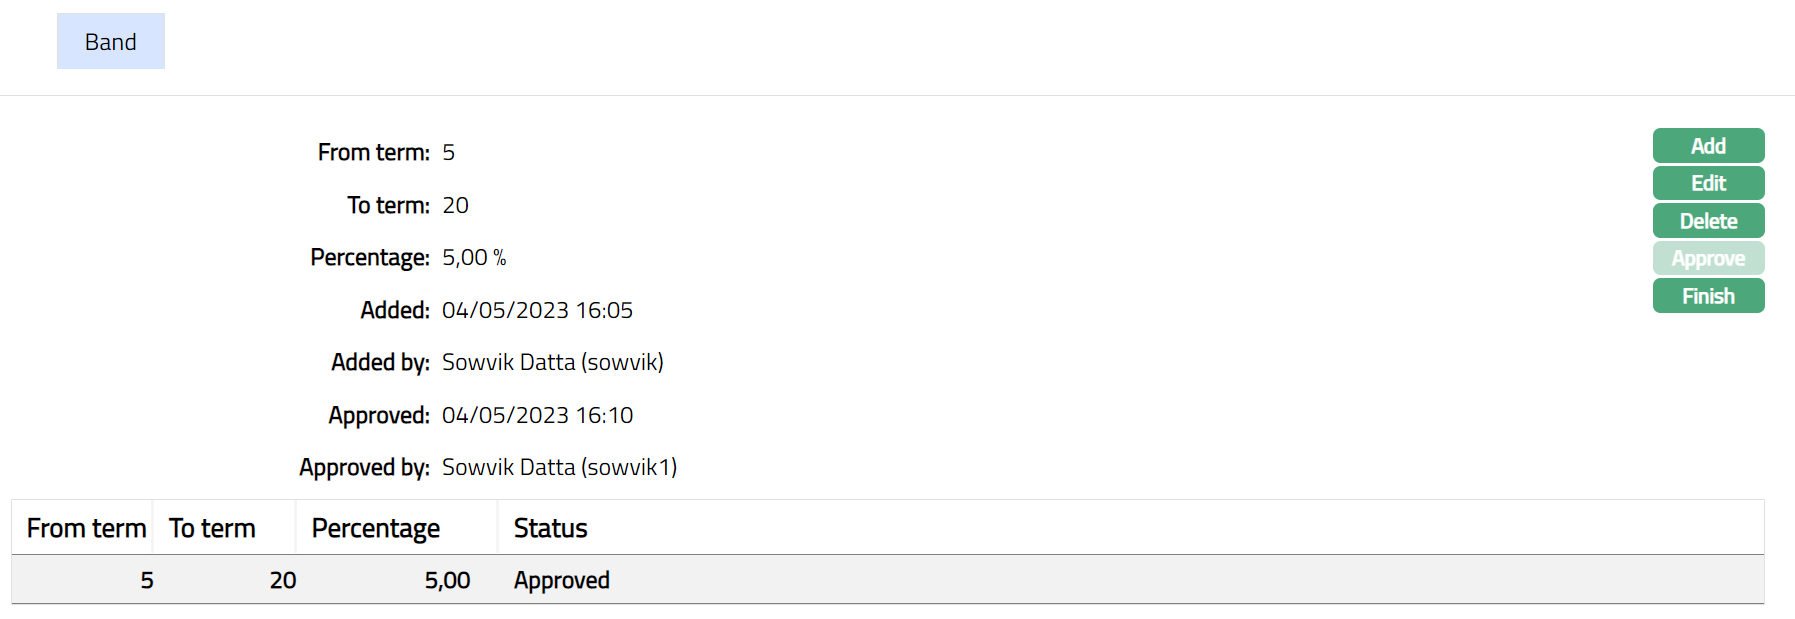
Task: Click the Percentage column header
Action: pyautogui.click(x=375, y=528)
